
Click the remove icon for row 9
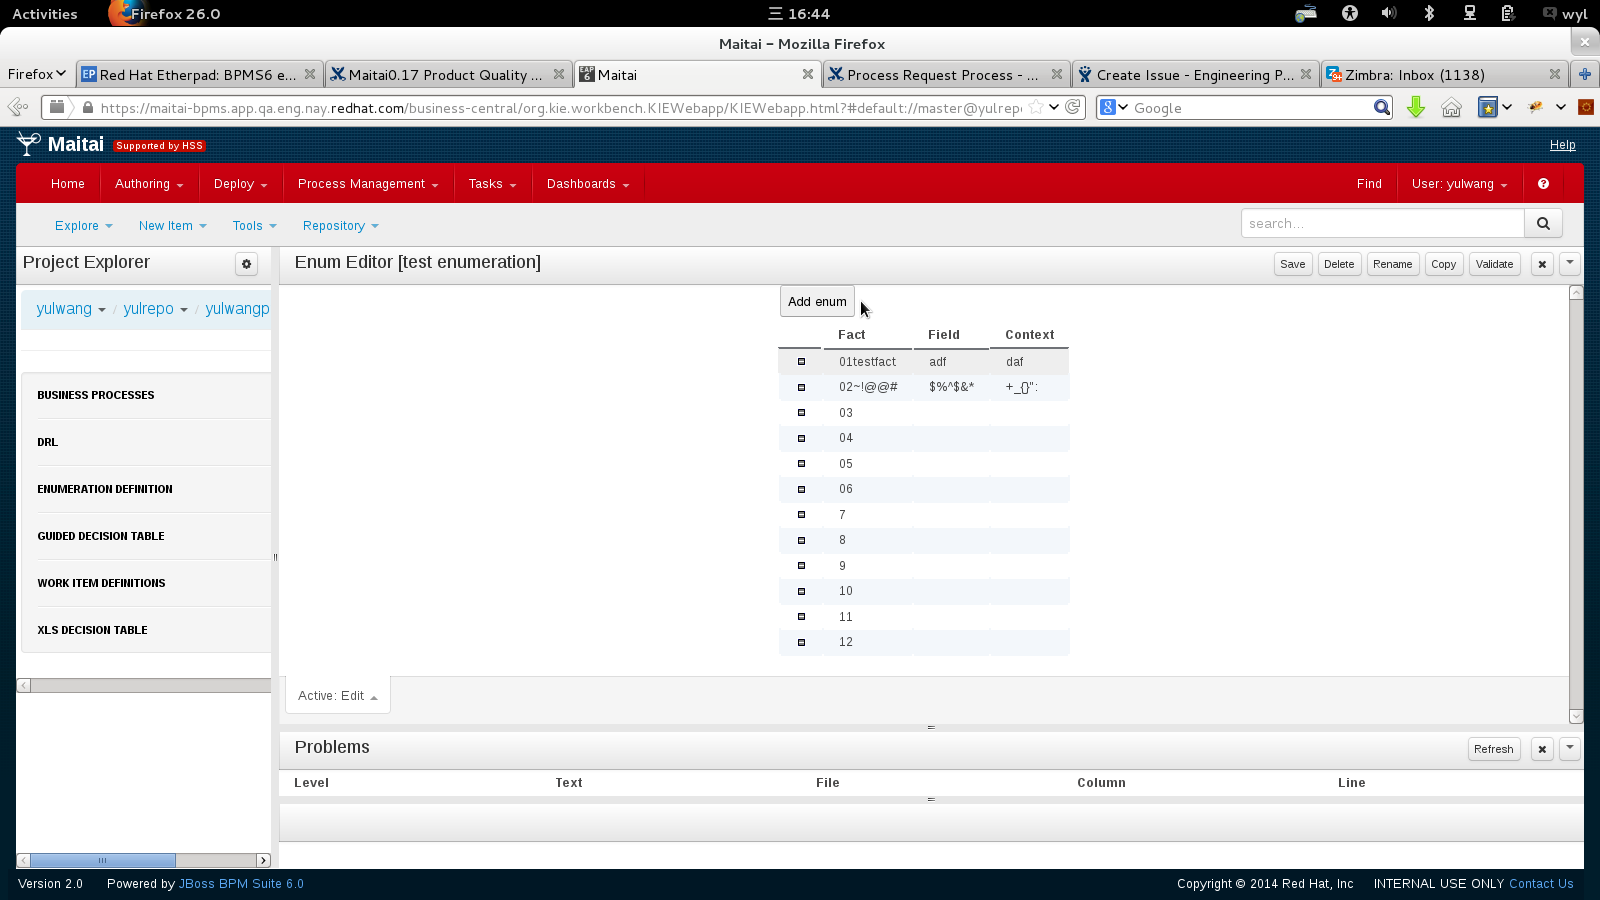coord(801,566)
